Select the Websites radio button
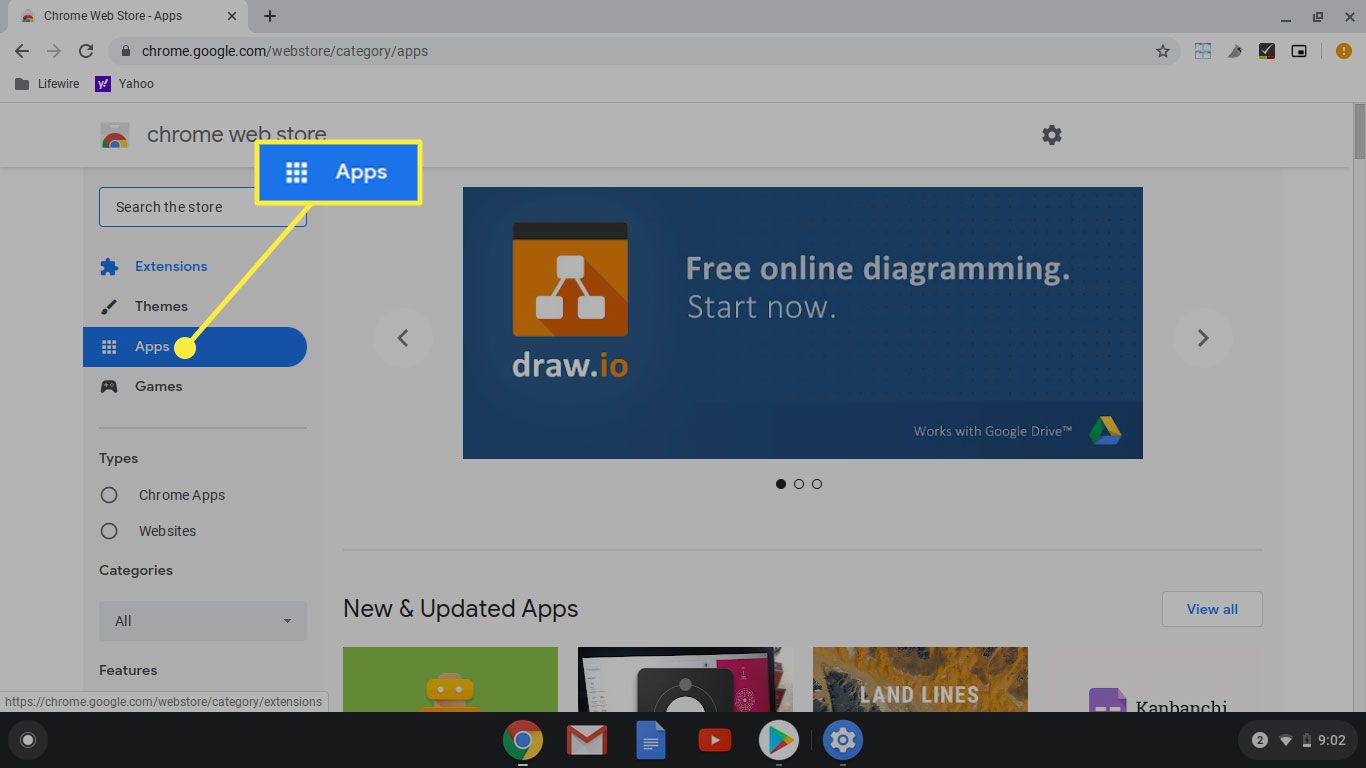 click(109, 531)
